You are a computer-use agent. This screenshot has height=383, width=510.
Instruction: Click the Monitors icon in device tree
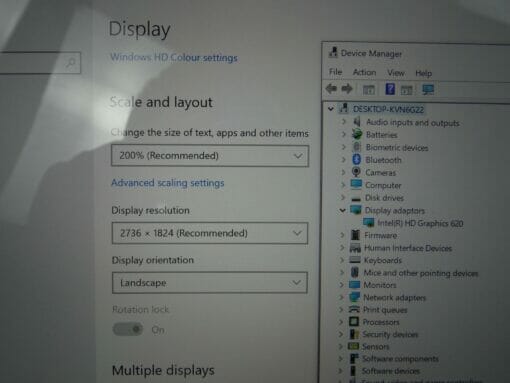(x=354, y=285)
